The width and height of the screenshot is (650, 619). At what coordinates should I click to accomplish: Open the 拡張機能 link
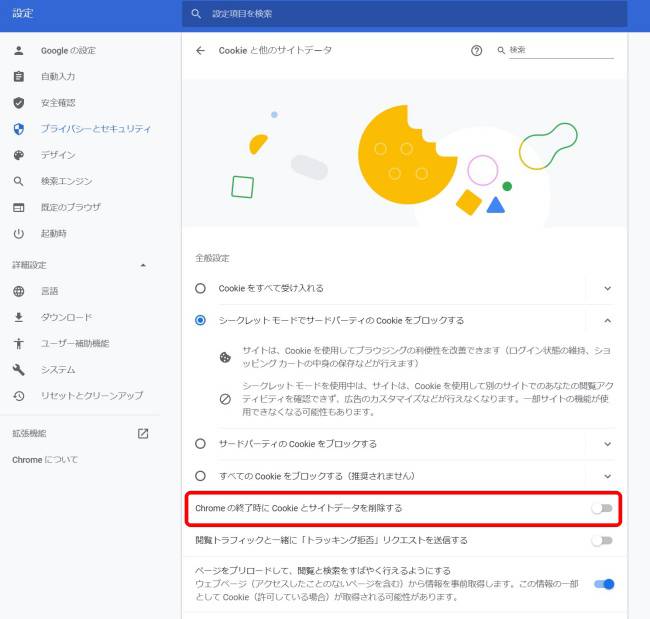click(x=29, y=434)
